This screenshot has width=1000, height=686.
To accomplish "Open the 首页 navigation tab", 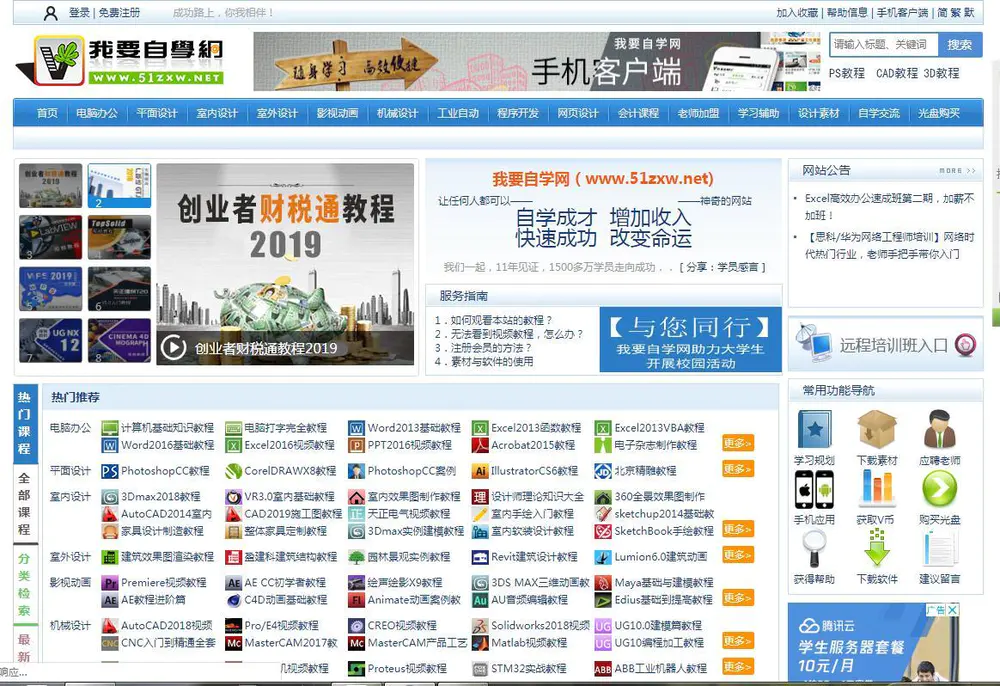I will (x=47, y=113).
